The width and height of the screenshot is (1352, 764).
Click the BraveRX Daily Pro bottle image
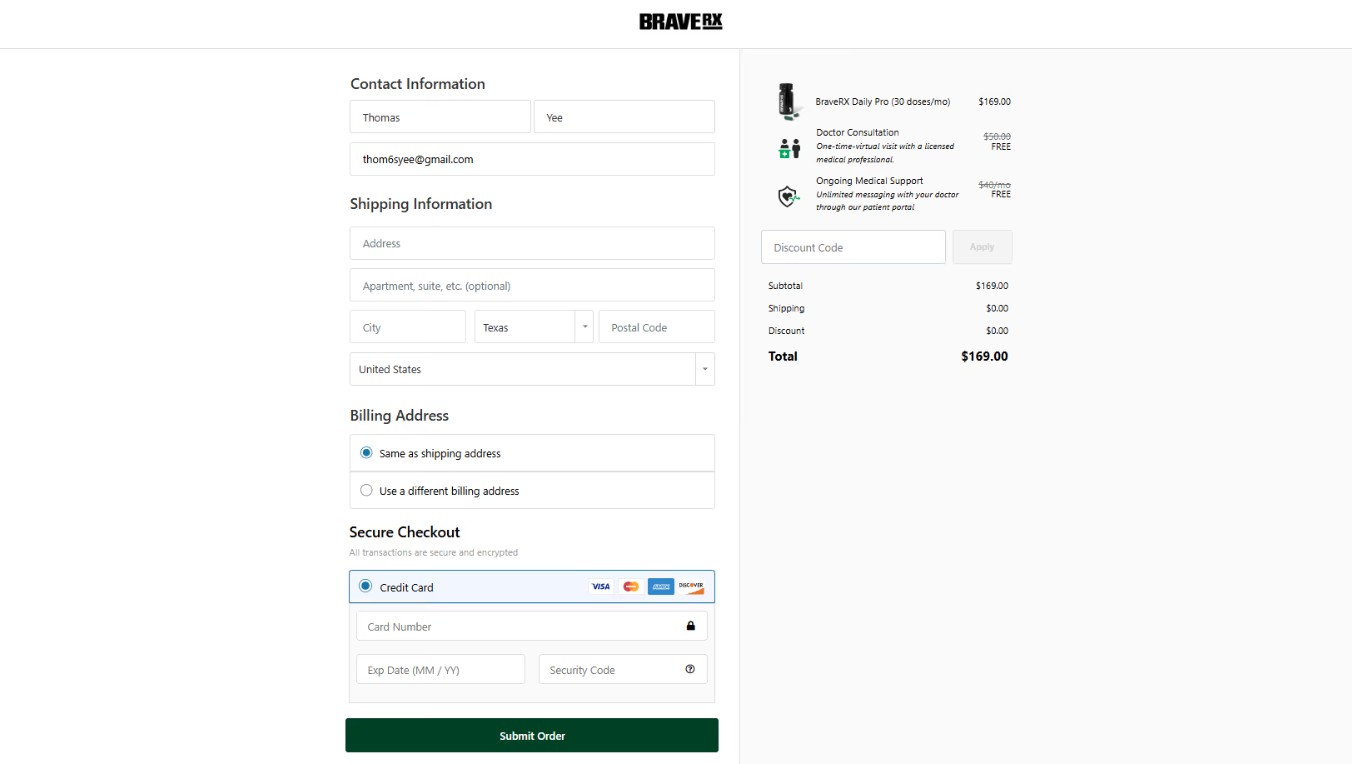pos(787,101)
